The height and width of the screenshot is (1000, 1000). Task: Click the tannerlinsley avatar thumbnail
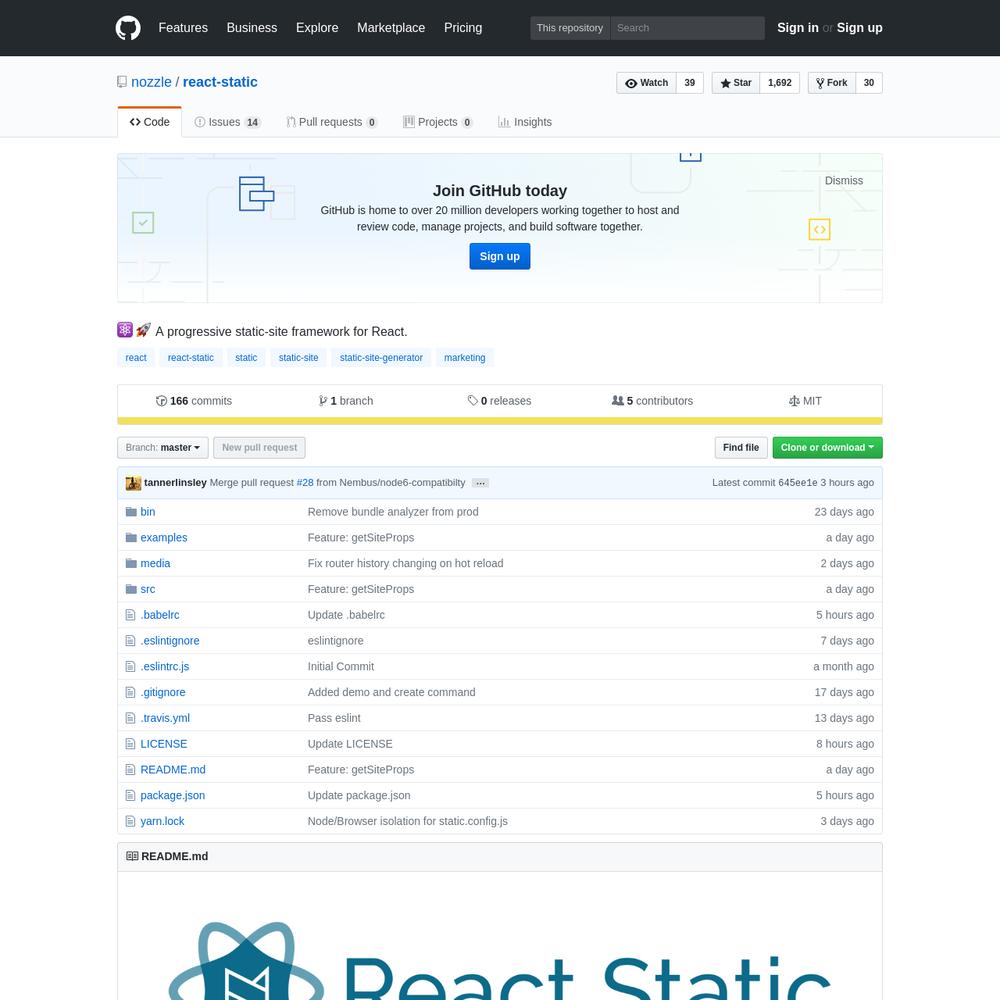pyautogui.click(x=133, y=483)
